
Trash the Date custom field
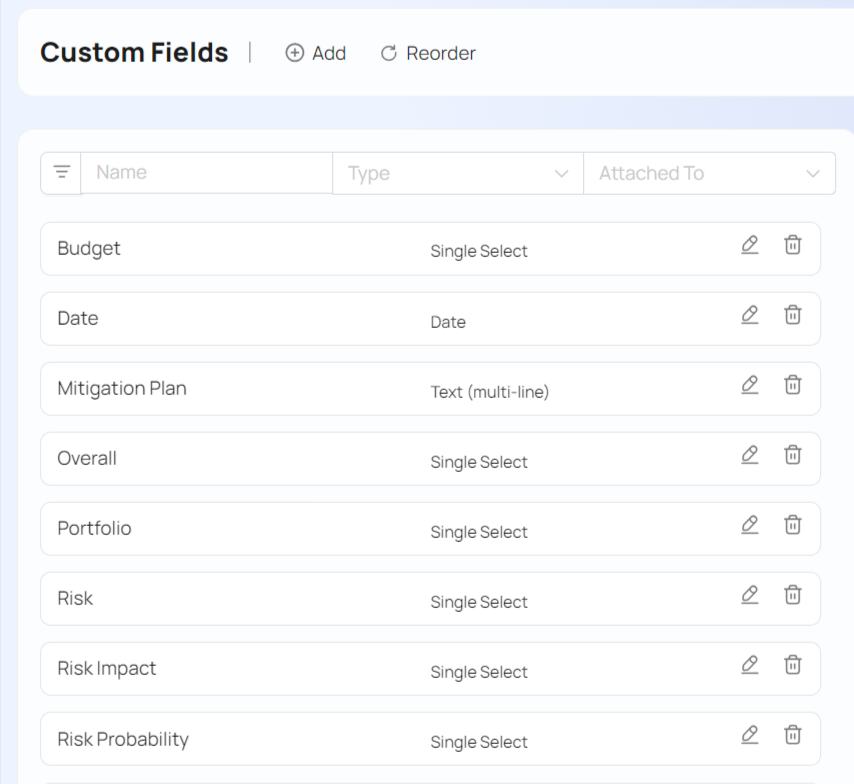(x=792, y=315)
